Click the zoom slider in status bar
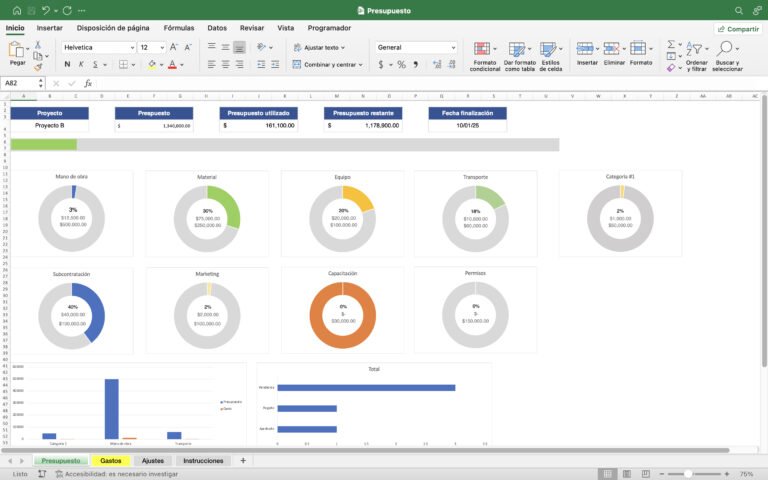 click(x=690, y=473)
